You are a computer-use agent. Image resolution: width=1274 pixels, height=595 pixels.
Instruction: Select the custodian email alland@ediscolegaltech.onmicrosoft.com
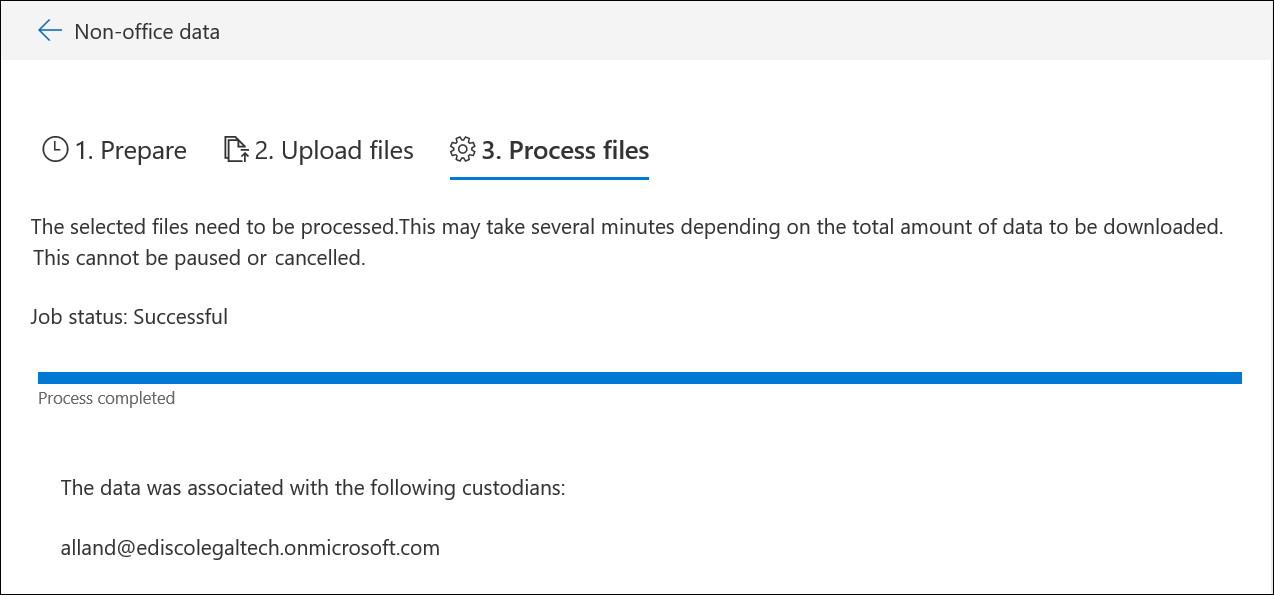point(250,547)
